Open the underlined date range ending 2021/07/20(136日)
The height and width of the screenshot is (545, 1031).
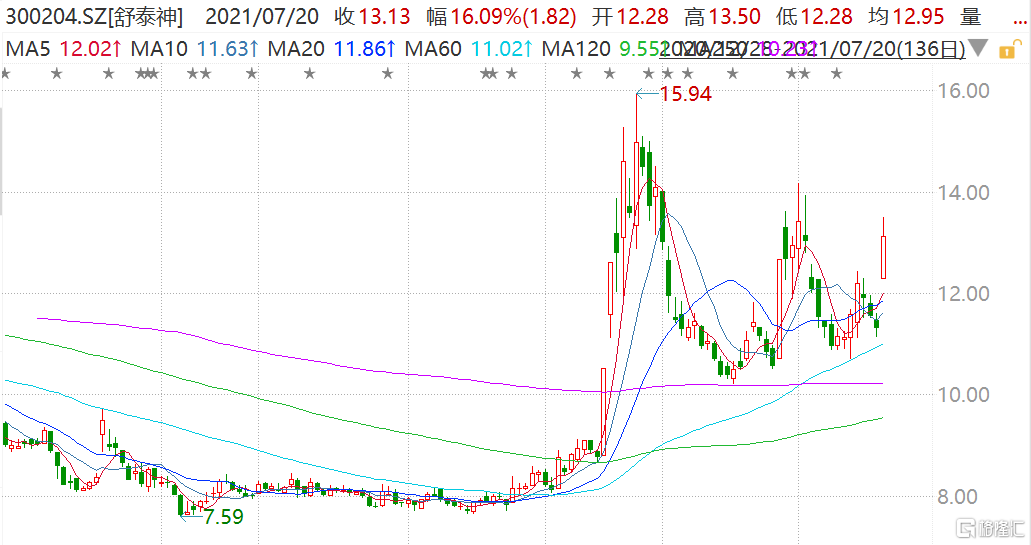point(812,49)
